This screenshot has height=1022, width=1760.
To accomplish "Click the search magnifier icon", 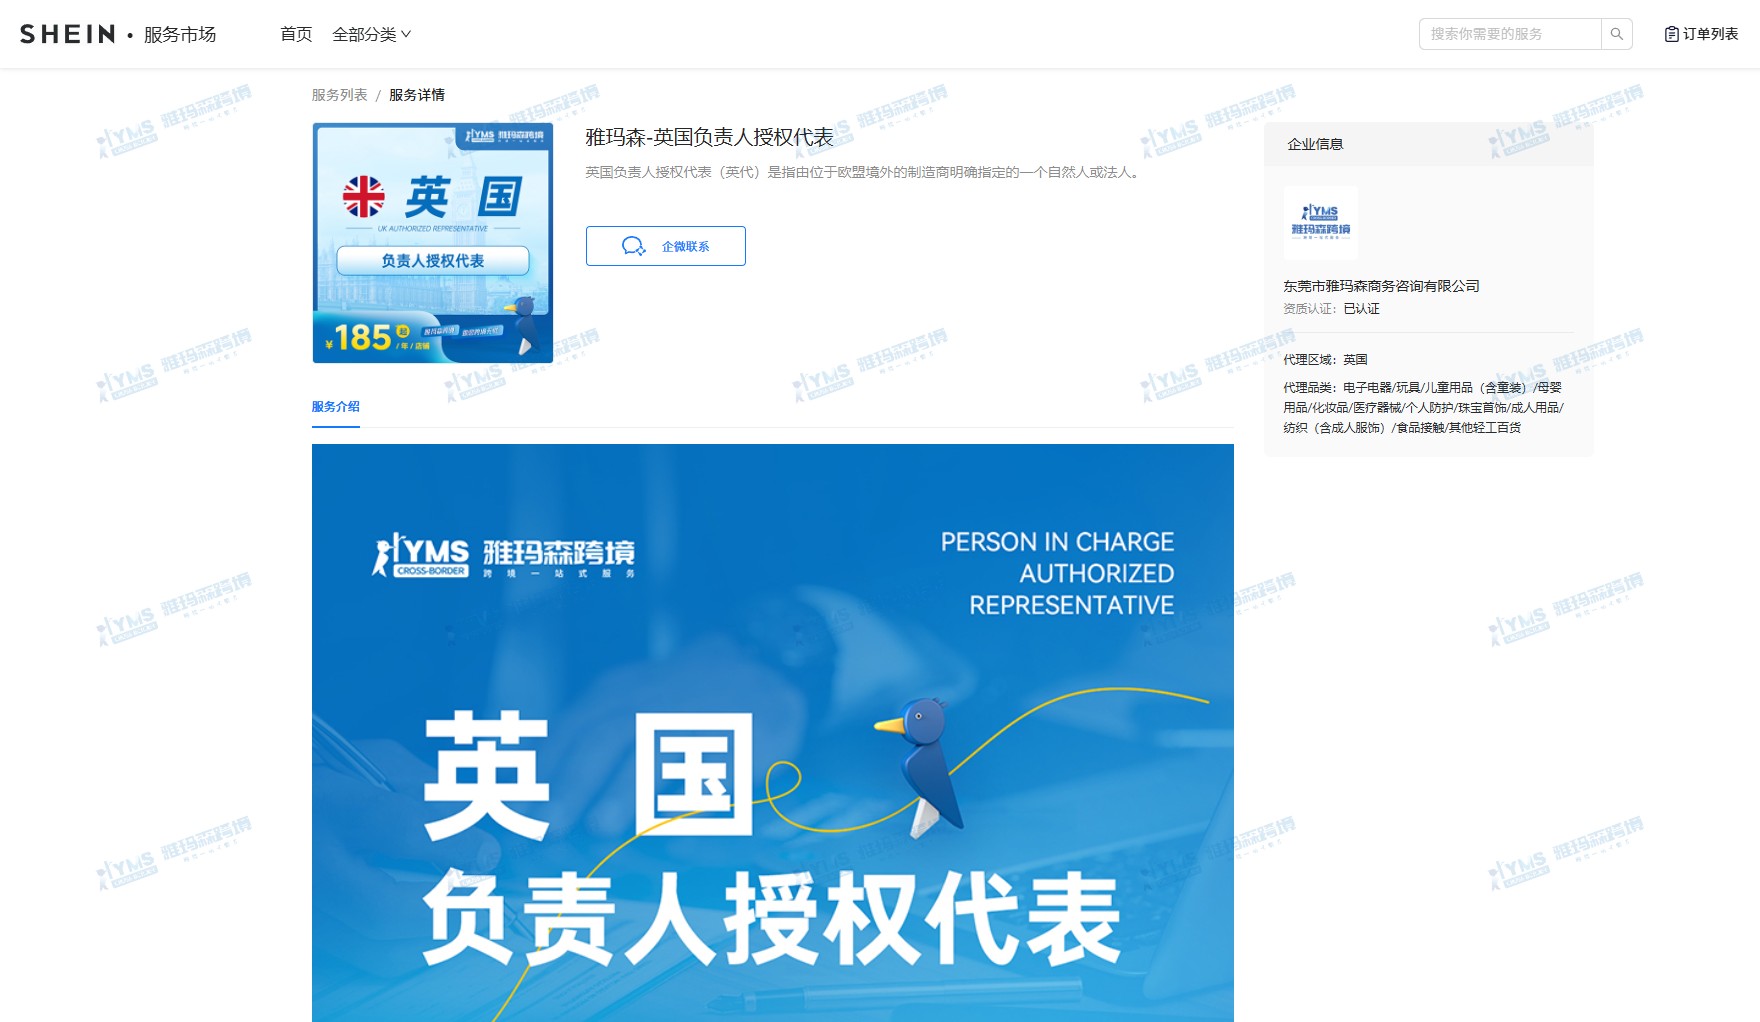I will (1616, 34).
